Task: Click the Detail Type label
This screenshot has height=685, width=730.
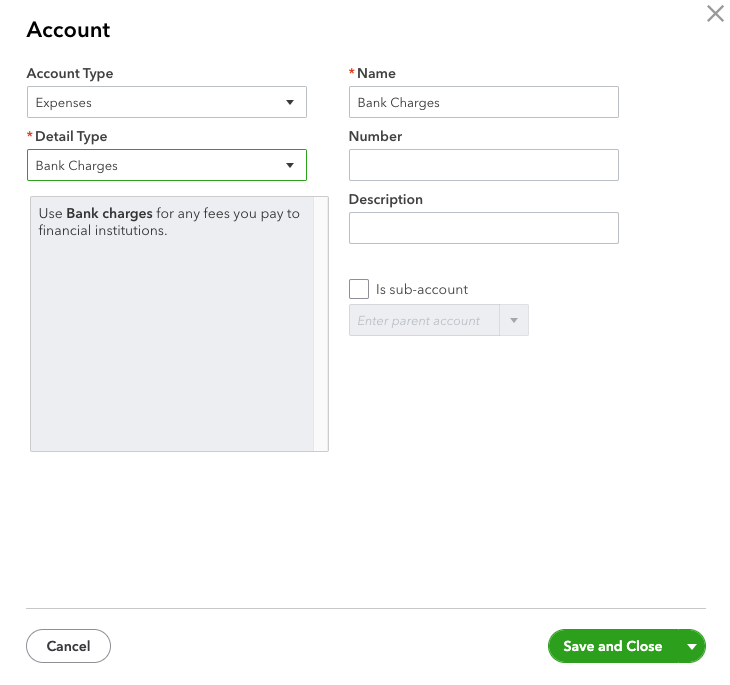Action: pyautogui.click(x=71, y=136)
